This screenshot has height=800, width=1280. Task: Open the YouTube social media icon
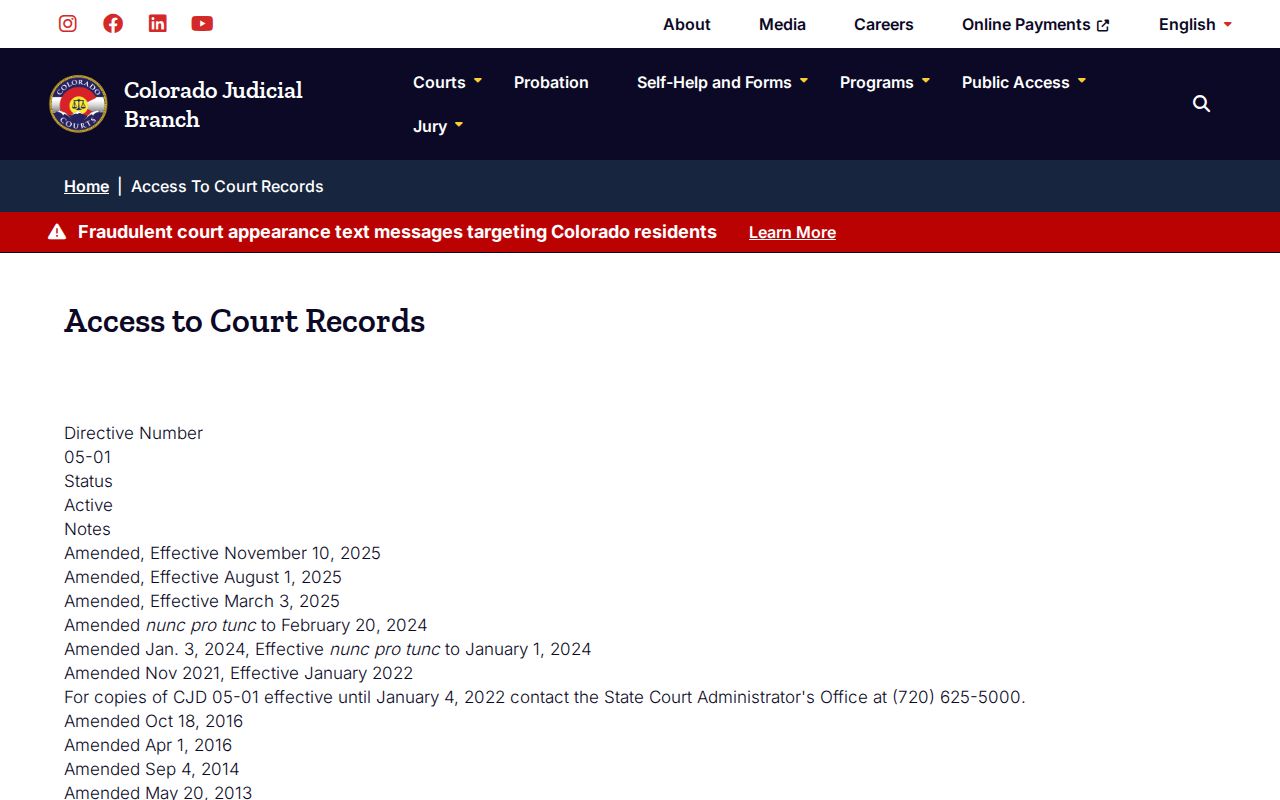pyautogui.click(x=202, y=23)
